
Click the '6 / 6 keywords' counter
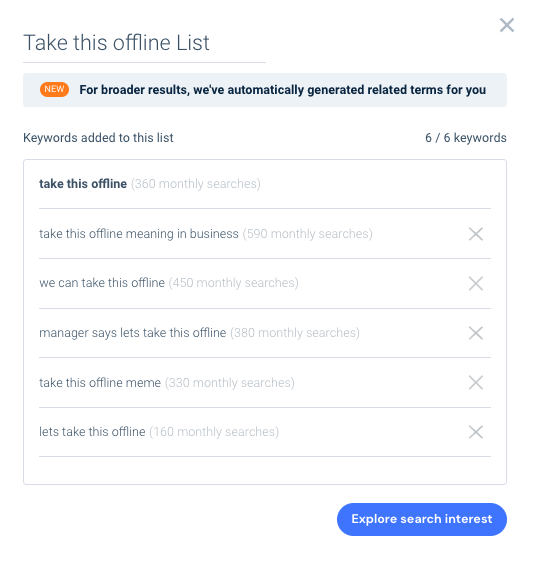pyautogui.click(x=466, y=138)
